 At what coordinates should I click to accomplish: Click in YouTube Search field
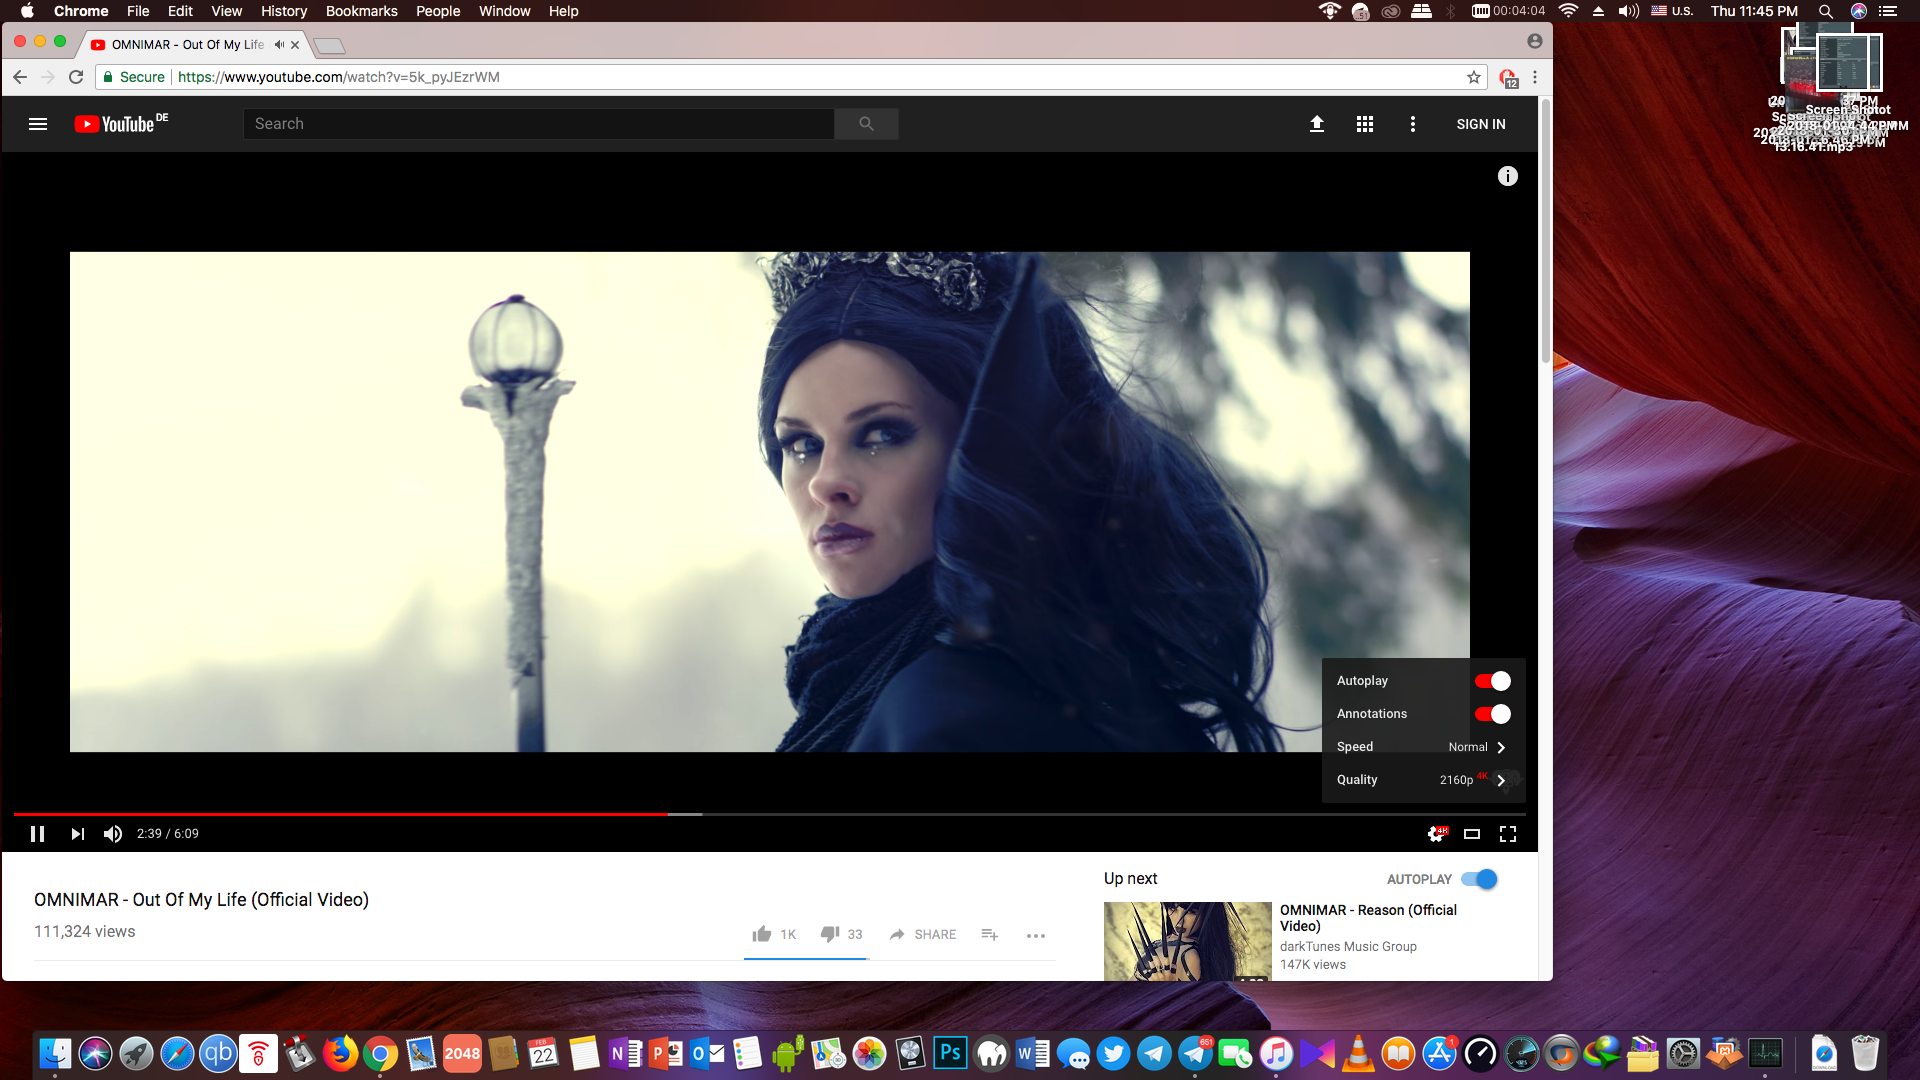[x=538, y=124]
